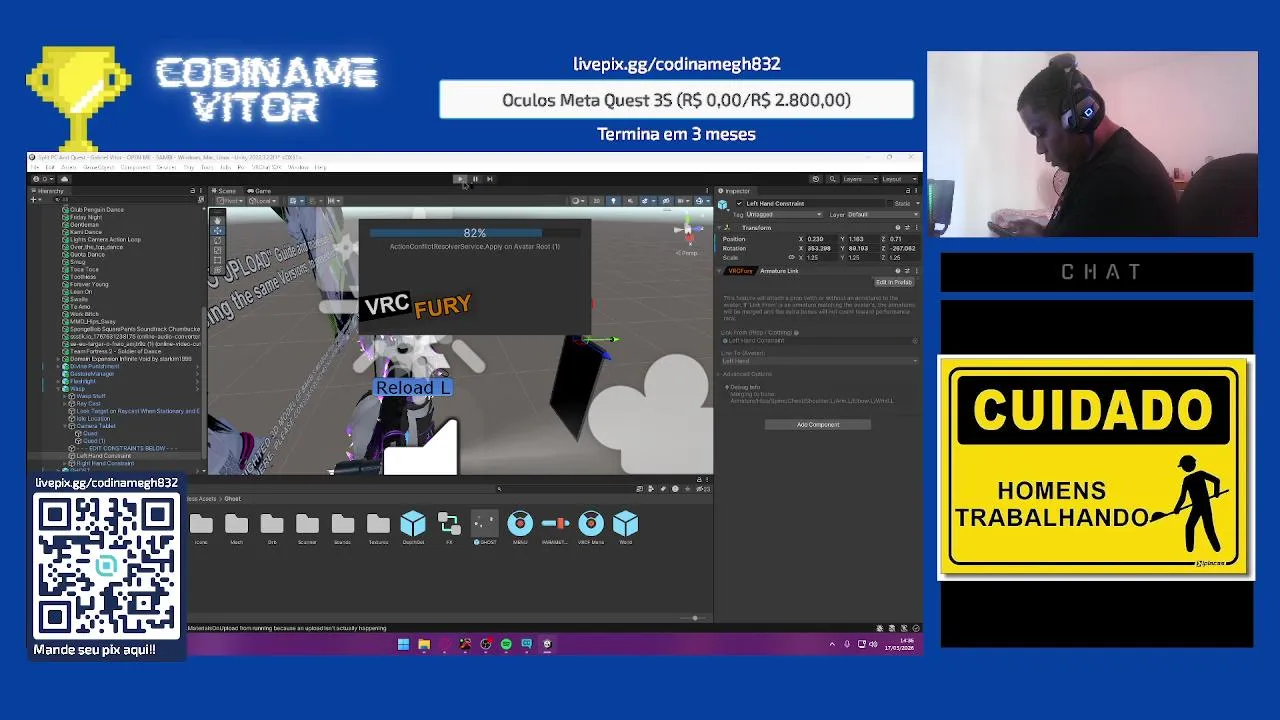Open the Window menu
This screenshot has height=720, width=1280.
[x=298, y=167]
